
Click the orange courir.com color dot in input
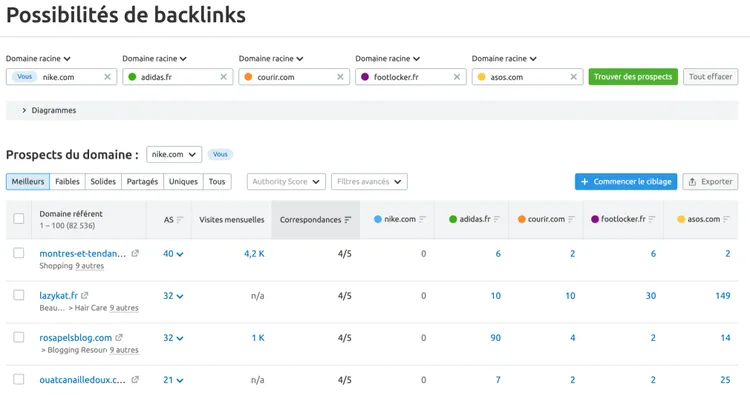pos(248,77)
